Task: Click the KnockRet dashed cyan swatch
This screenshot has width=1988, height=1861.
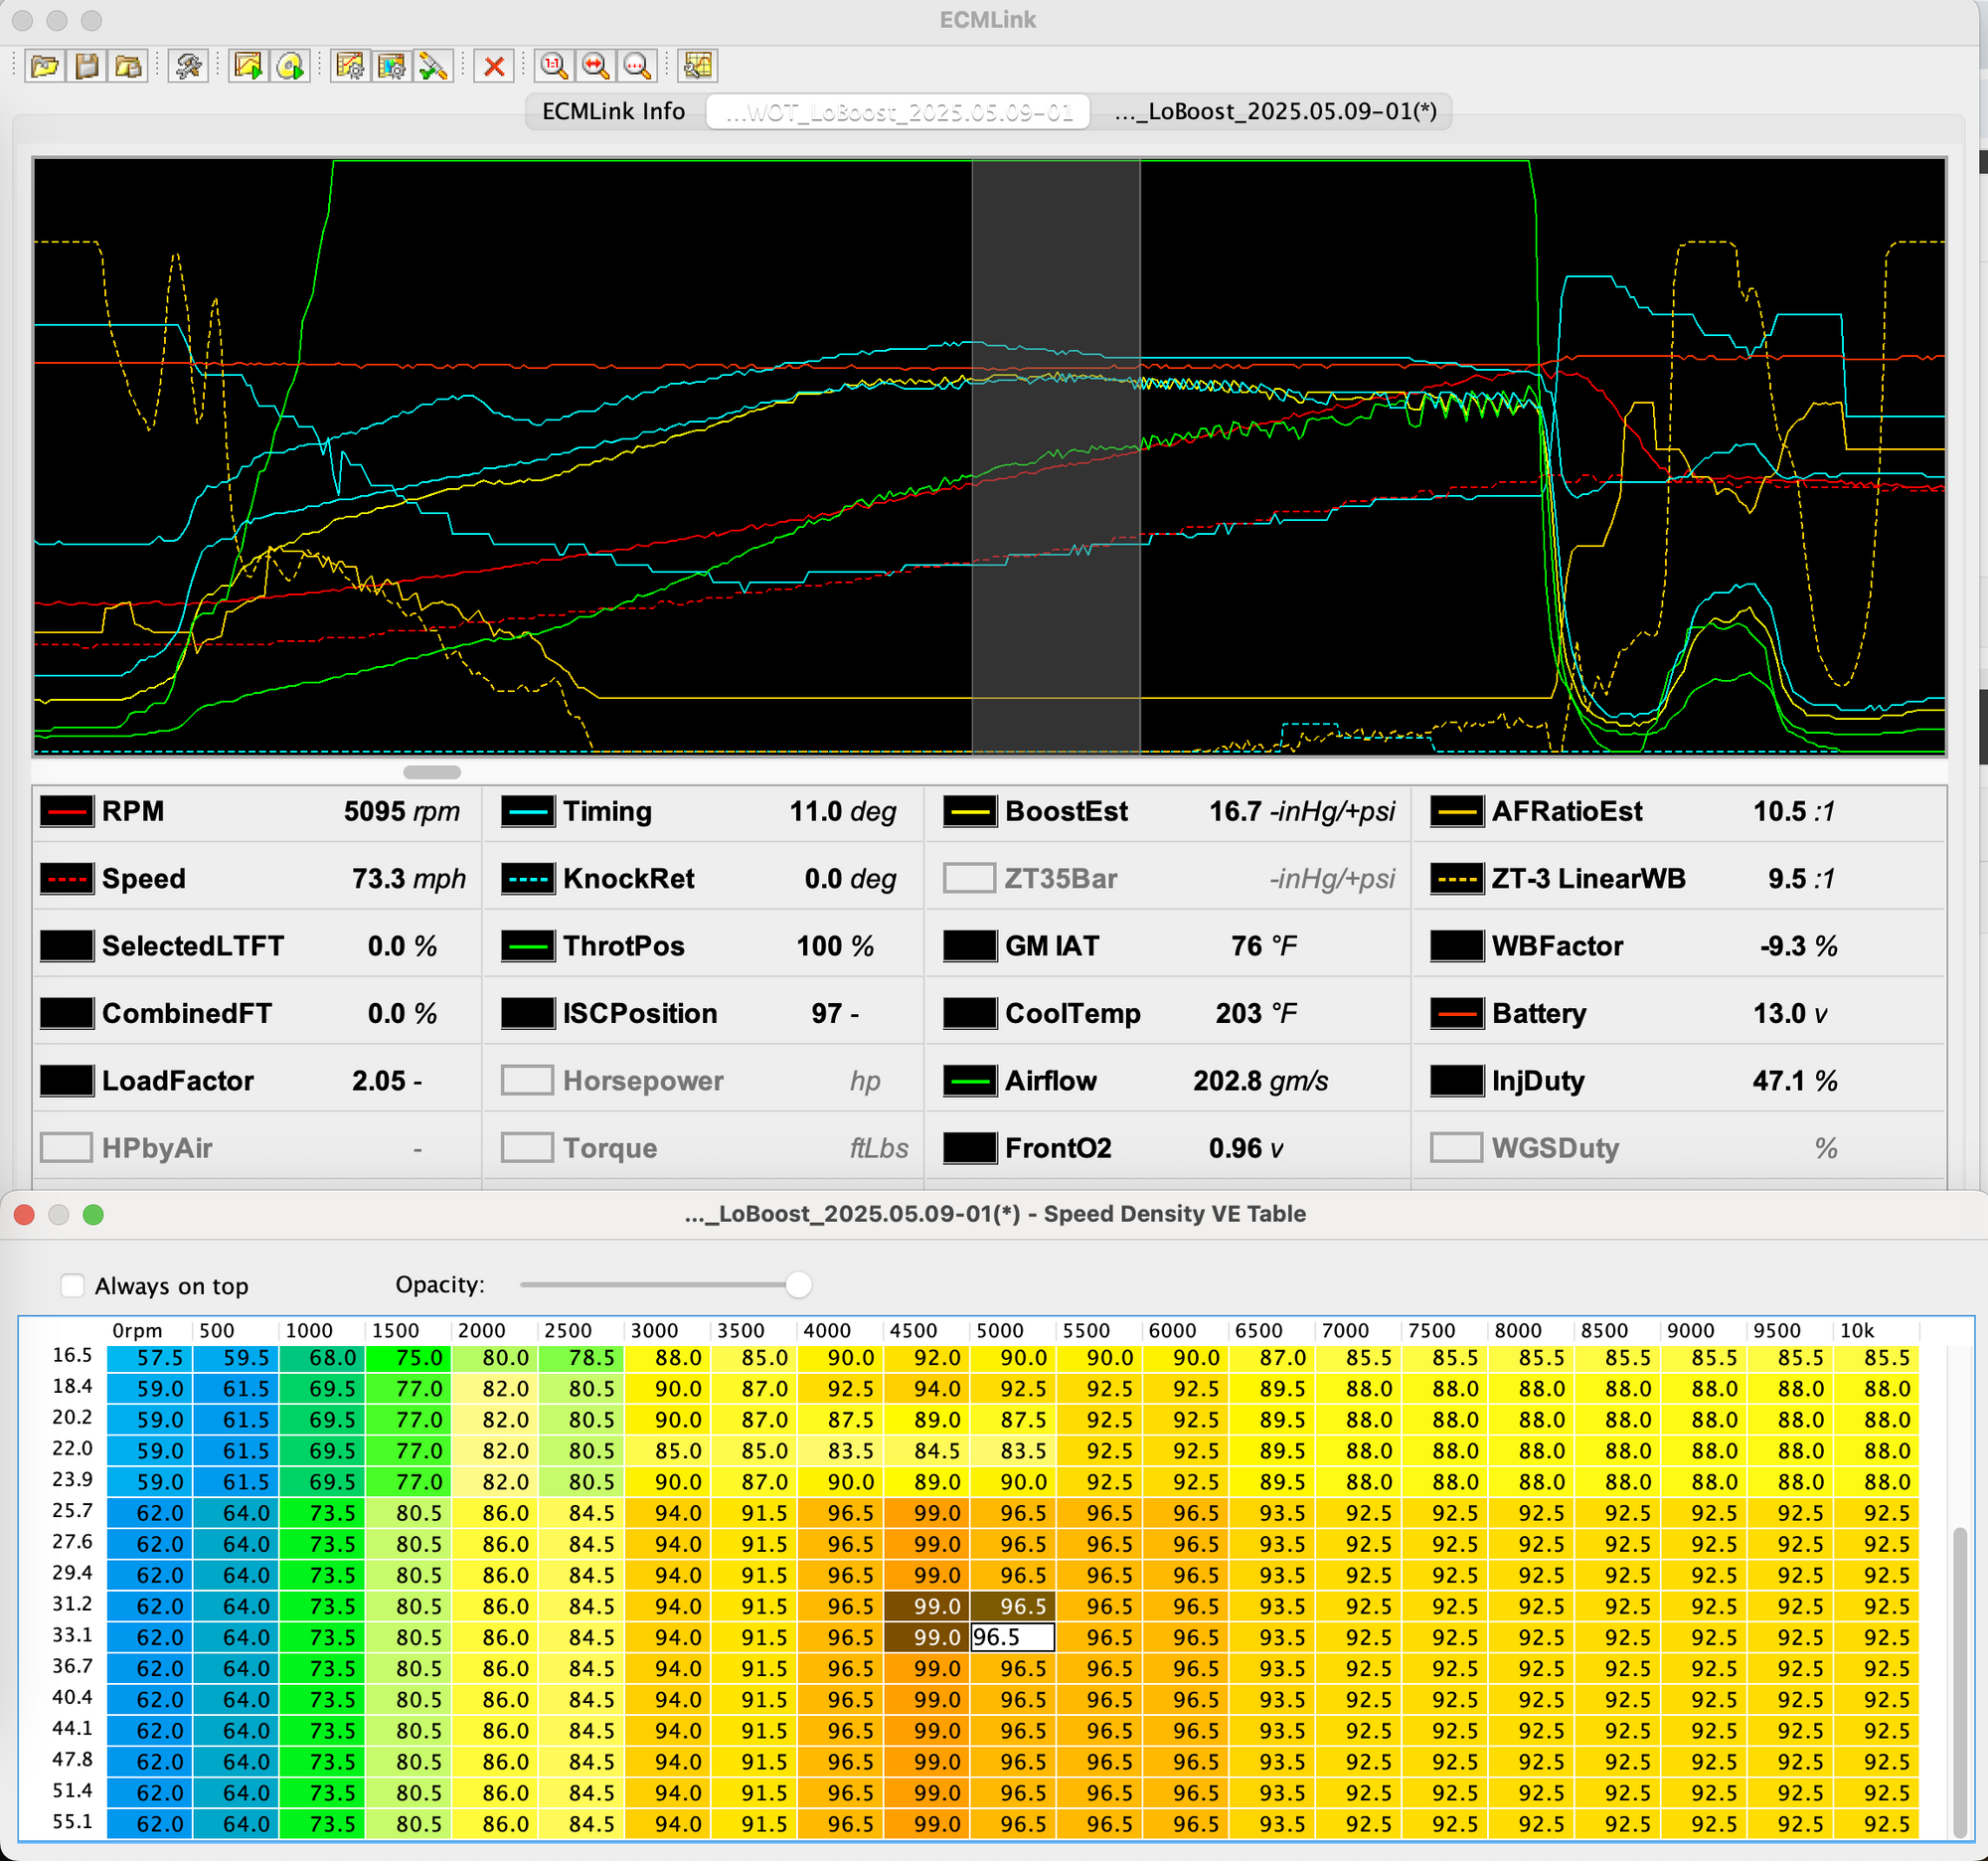Action: [527, 878]
